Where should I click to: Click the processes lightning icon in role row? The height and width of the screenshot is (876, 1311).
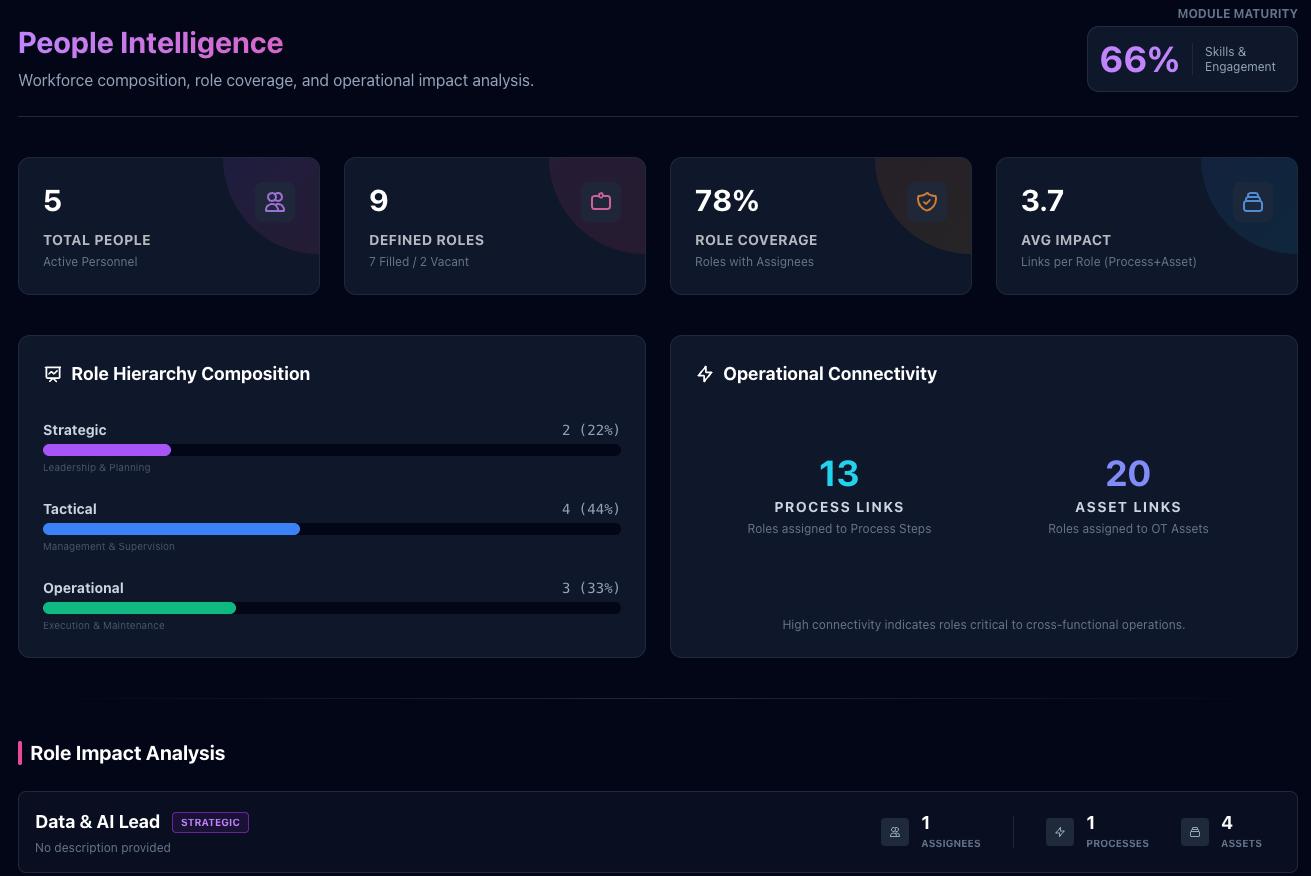[1060, 832]
